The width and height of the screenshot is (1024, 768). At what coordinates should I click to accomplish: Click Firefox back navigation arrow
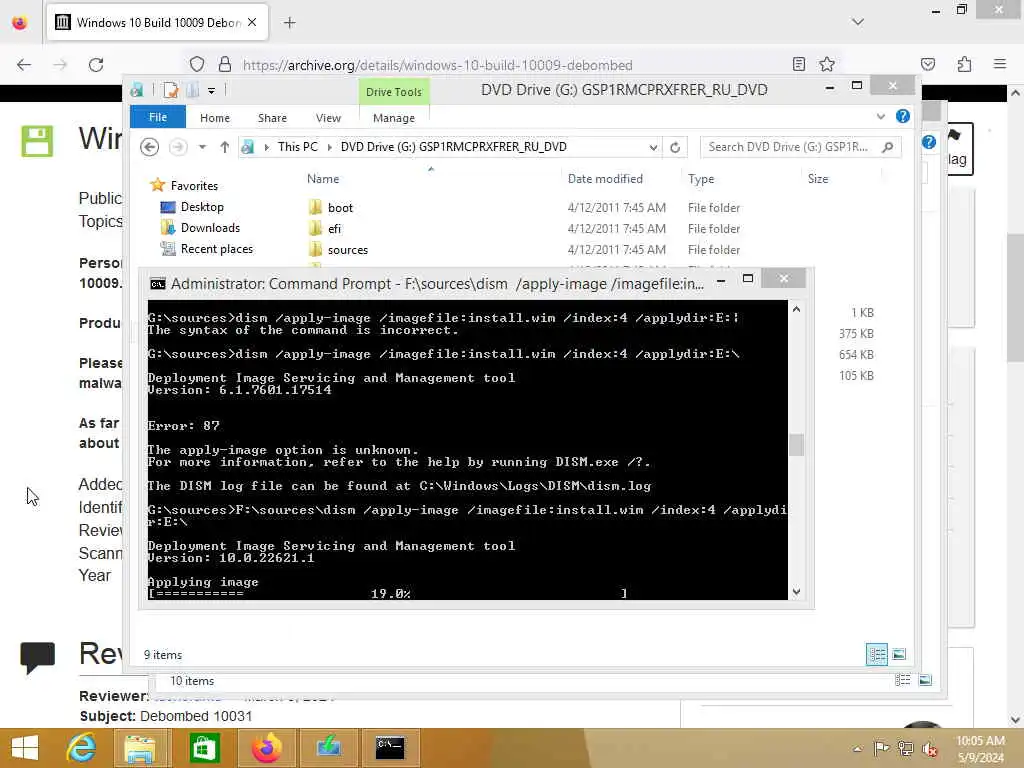pyautogui.click(x=24, y=65)
